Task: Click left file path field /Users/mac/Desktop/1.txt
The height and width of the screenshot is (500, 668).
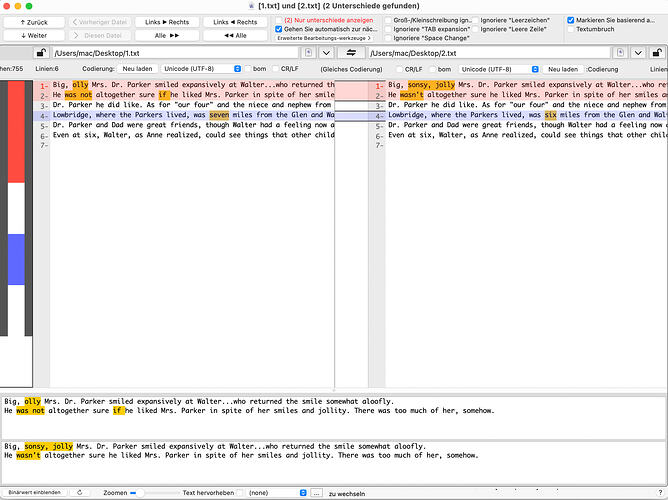Action: tap(175, 53)
